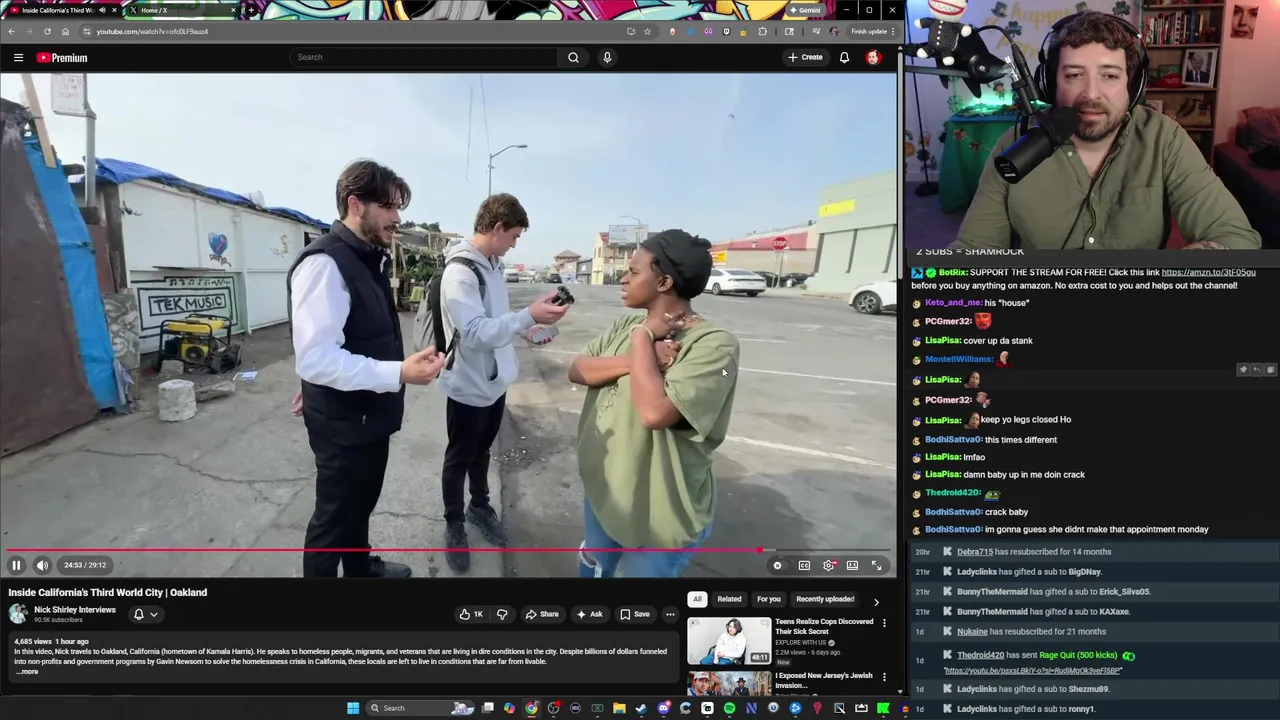Click the Chrome address bar URL
The width and height of the screenshot is (1280, 720).
pyautogui.click(x=152, y=31)
